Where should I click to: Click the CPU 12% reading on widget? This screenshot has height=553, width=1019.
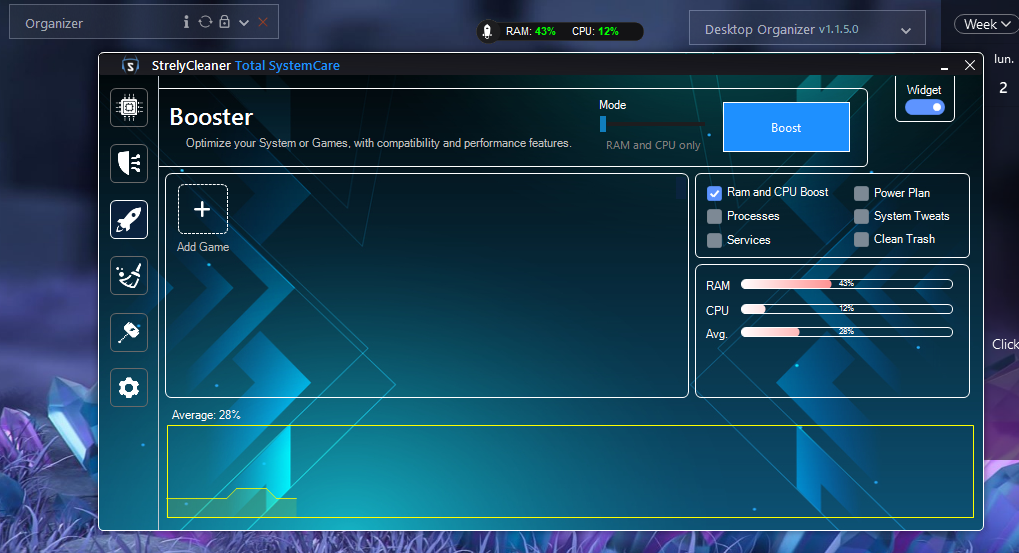coord(595,31)
